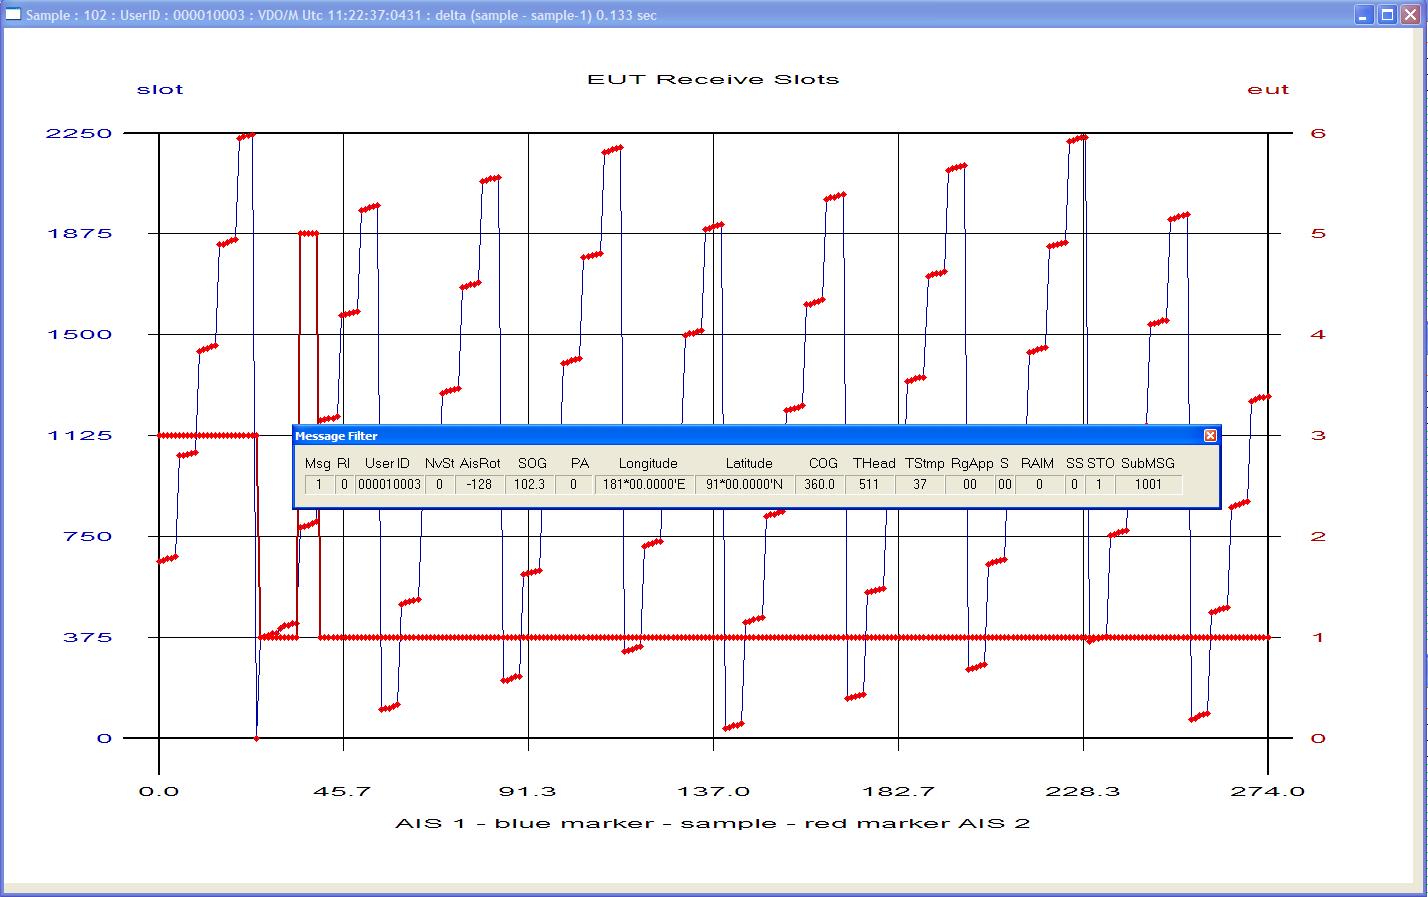Click the blue 'slot' axis label

160,89
